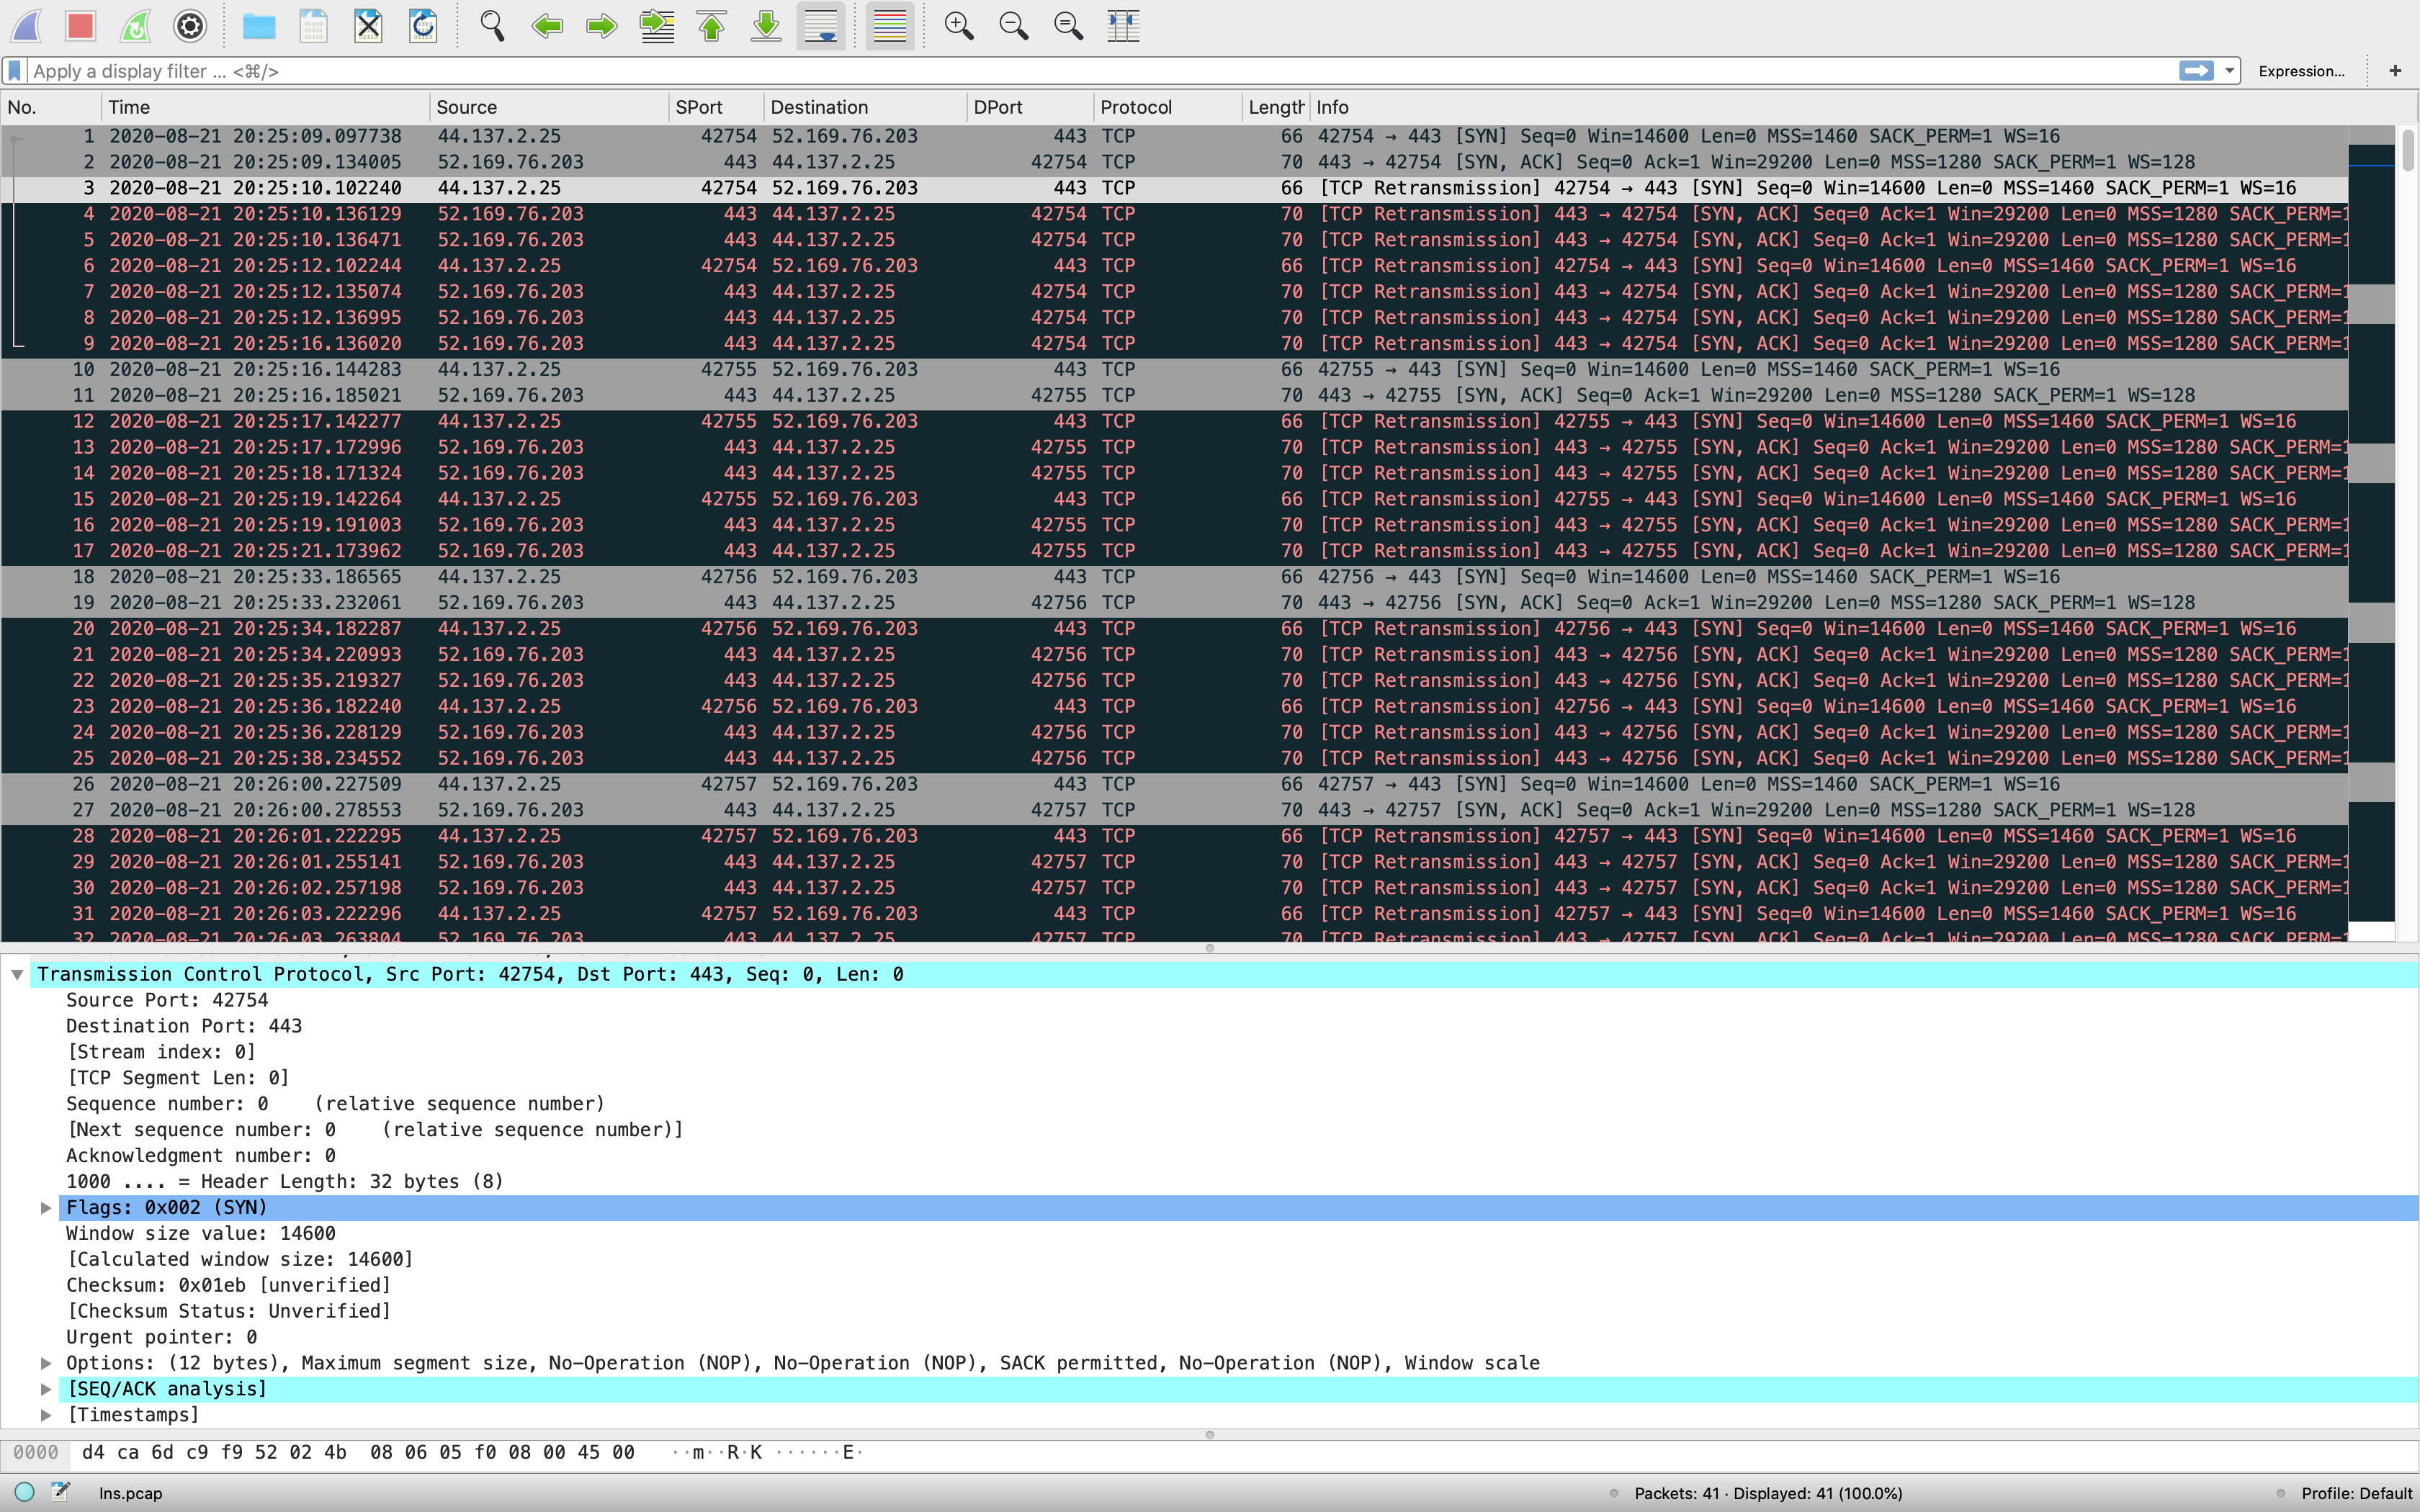Select Checksum: 0x01eb [unverified] line
2420x1512 pixels.
coord(228,1286)
